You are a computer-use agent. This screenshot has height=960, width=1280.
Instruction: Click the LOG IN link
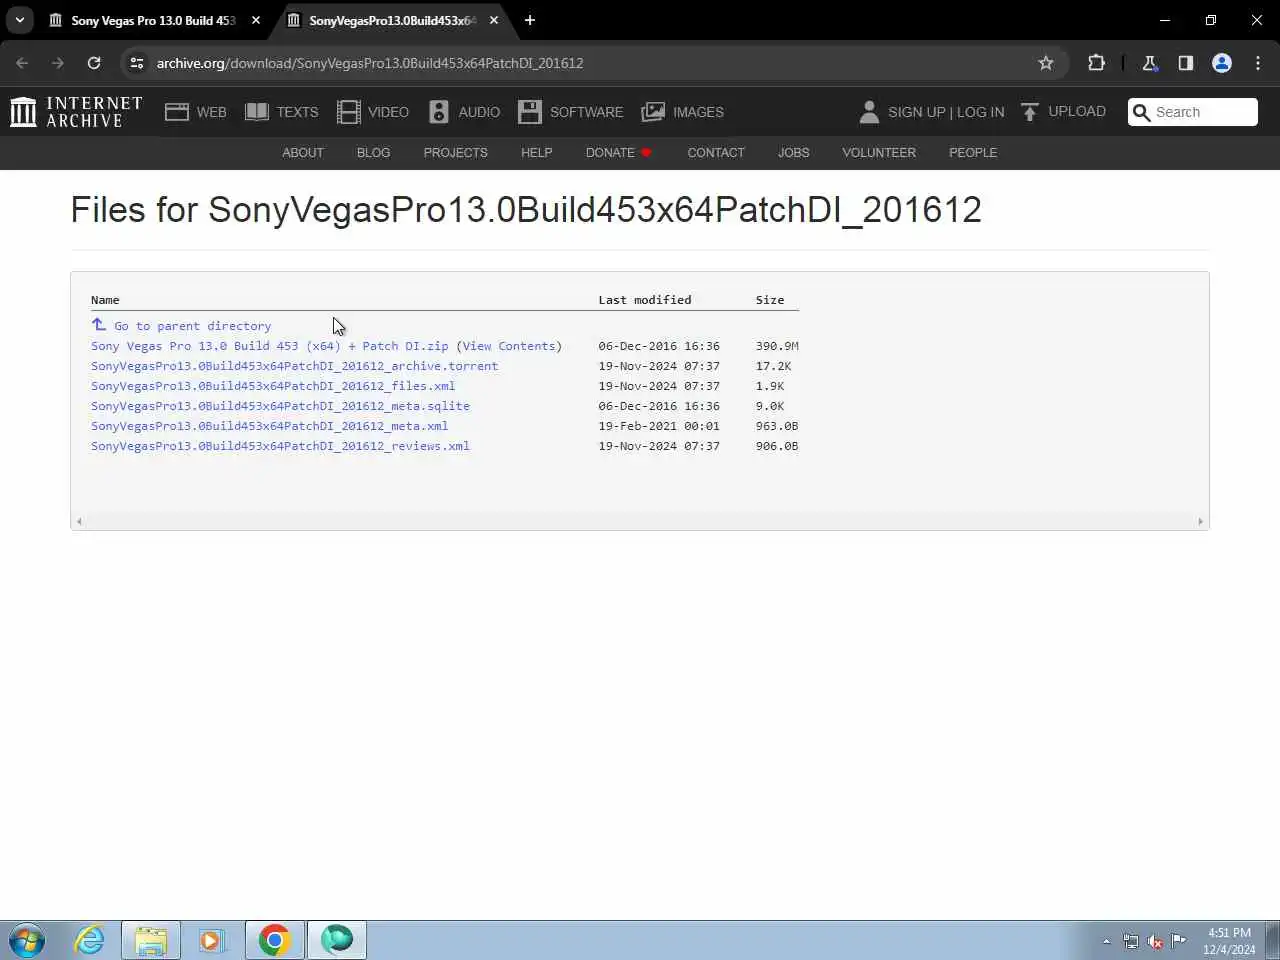tap(980, 112)
